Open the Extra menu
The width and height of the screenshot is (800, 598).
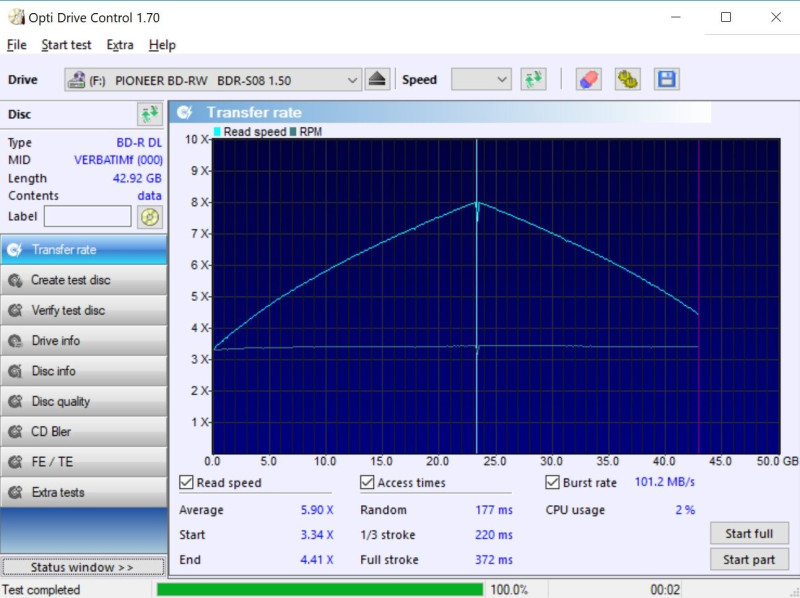point(120,45)
